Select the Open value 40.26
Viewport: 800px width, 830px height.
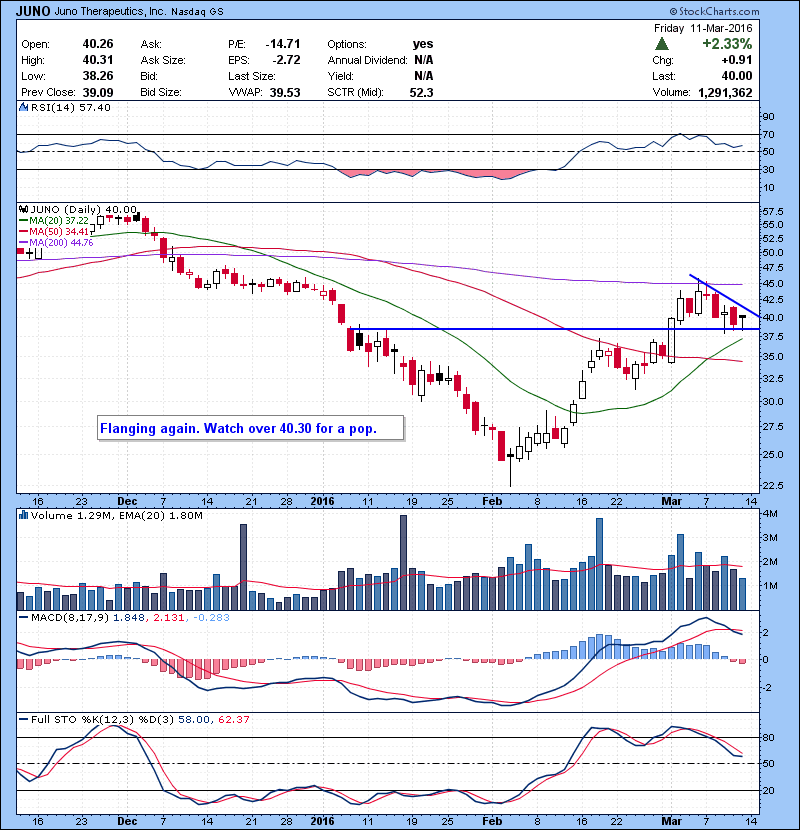pos(98,44)
